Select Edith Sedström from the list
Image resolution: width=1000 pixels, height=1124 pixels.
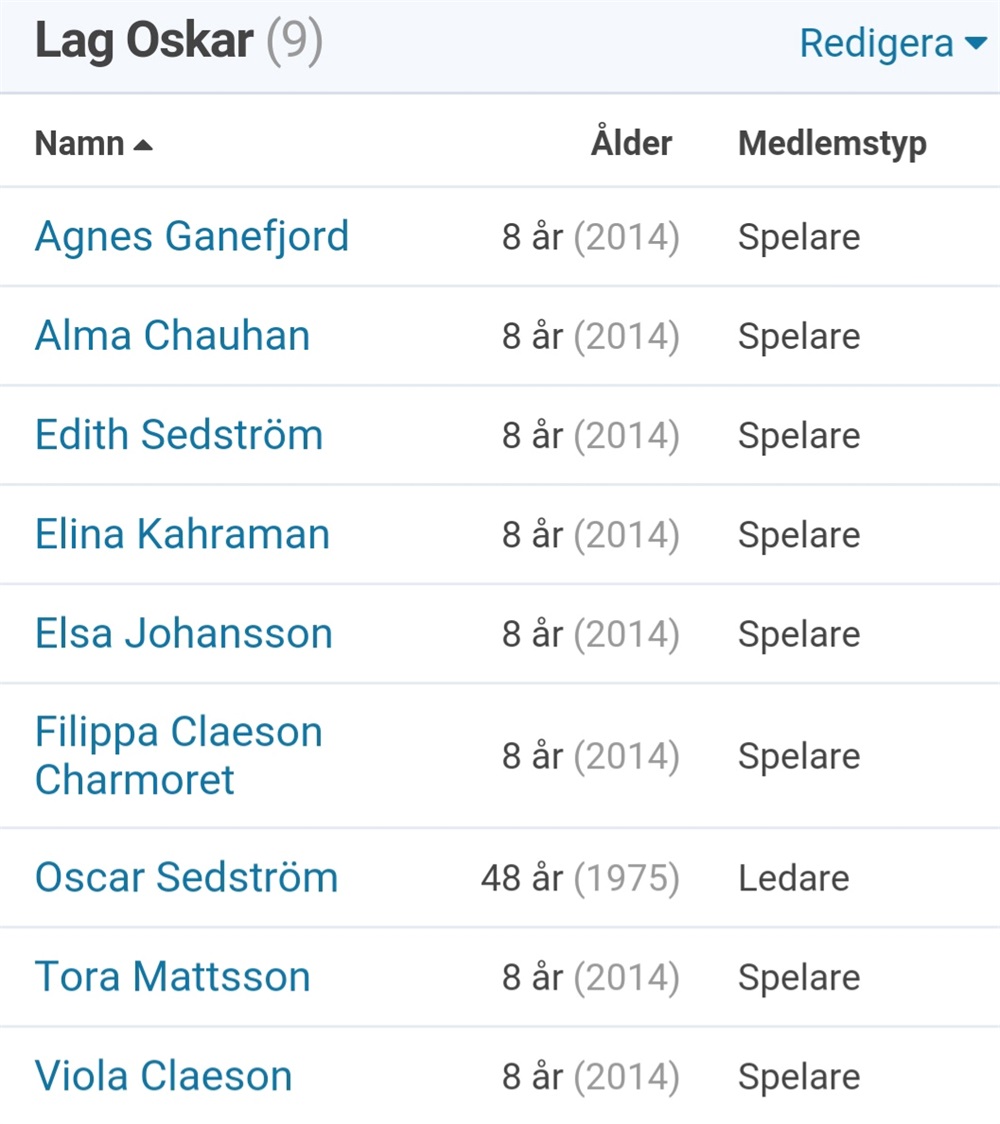[x=178, y=434]
